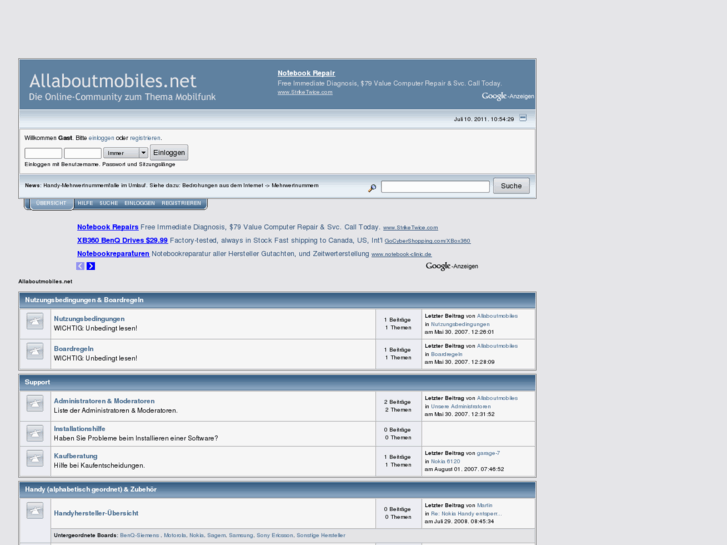Screen dimensions: 727x545
Task: Open the Suche tab
Action: pos(108,203)
